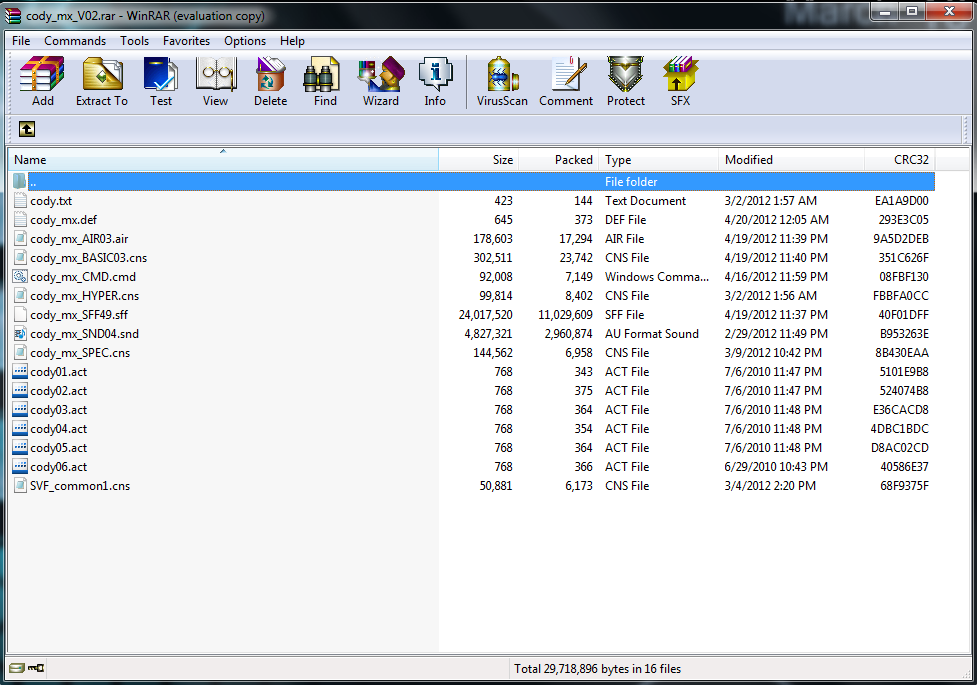Click the View toolbar icon
The width and height of the screenshot is (977, 685).
(216, 81)
